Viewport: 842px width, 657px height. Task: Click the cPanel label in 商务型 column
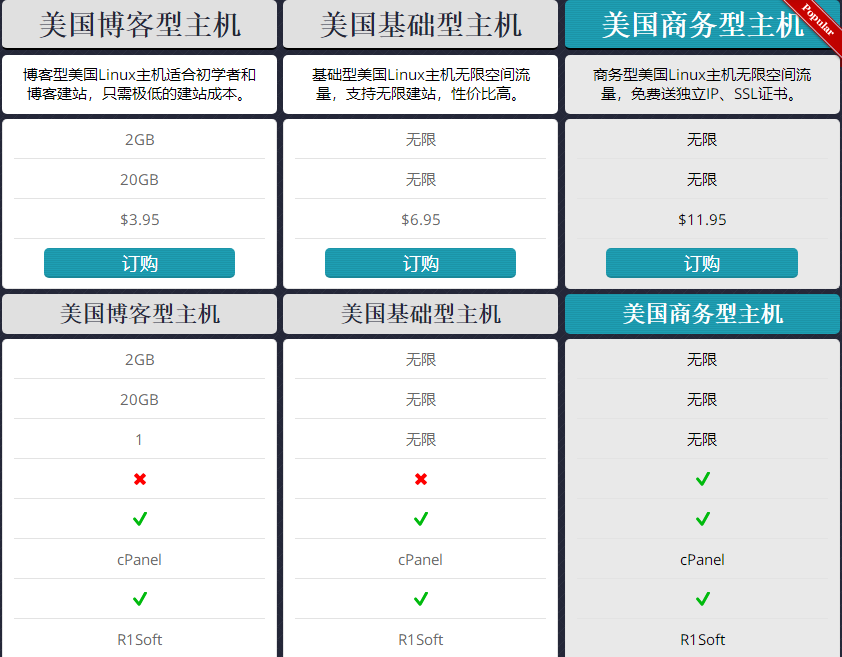coord(702,559)
